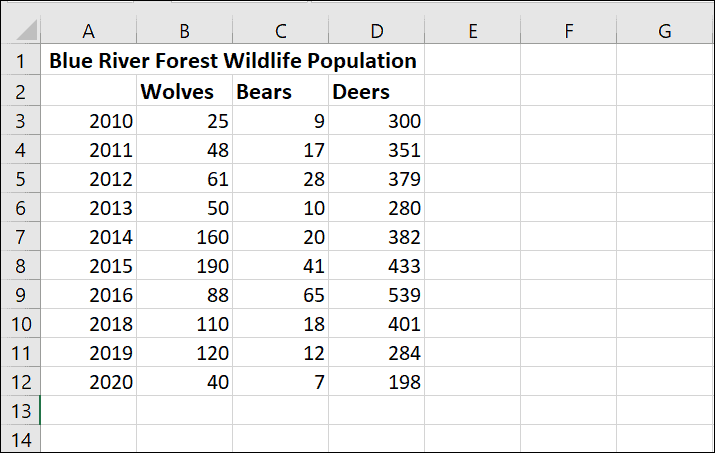Select column D header
This screenshot has height=453, width=715.
coord(377,30)
